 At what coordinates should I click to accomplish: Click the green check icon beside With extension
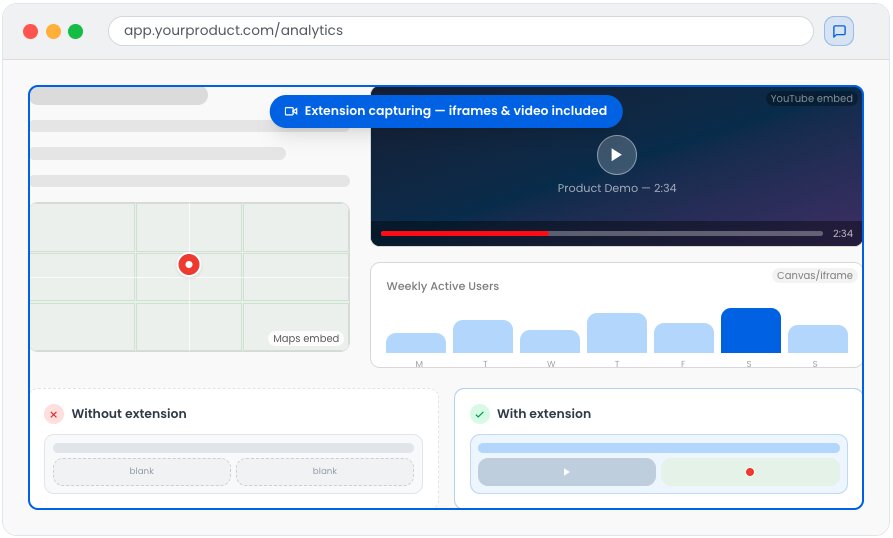480,414
